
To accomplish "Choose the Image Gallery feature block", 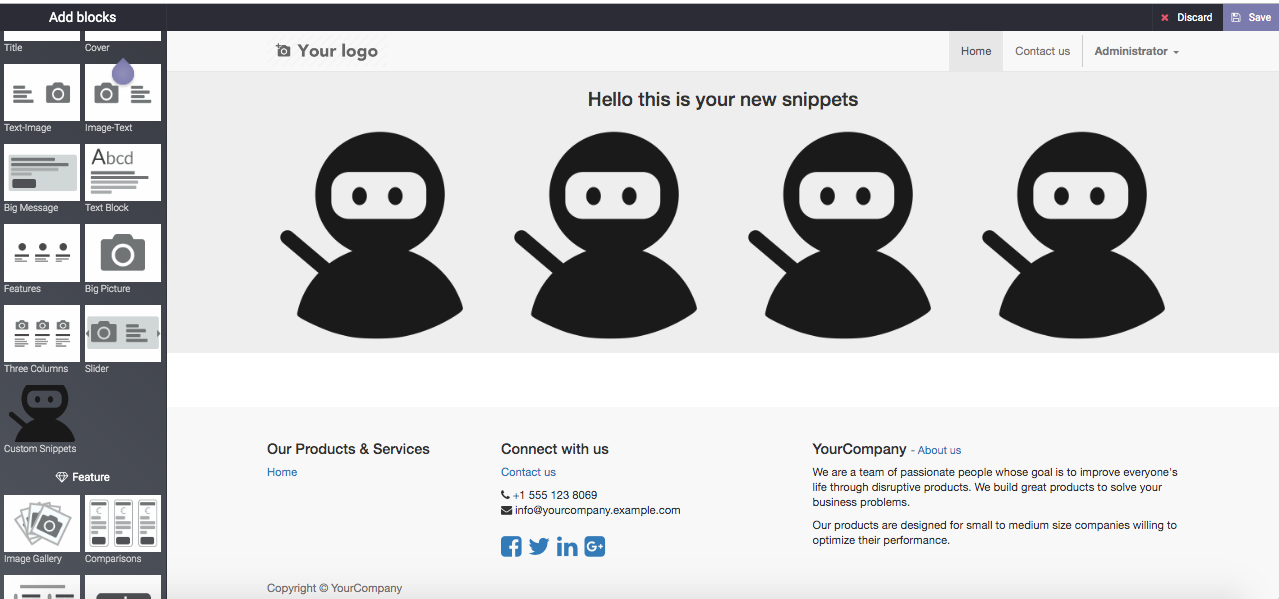I will 42,523.
